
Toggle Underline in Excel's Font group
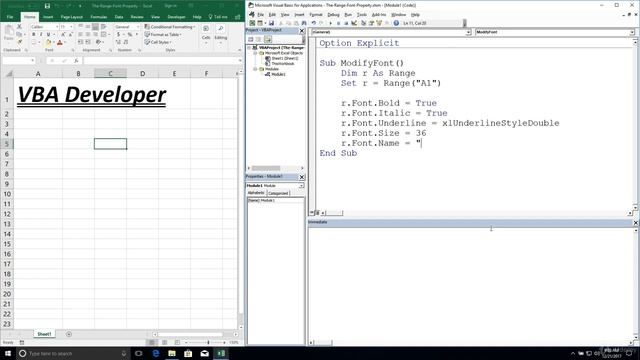[48, 35]
